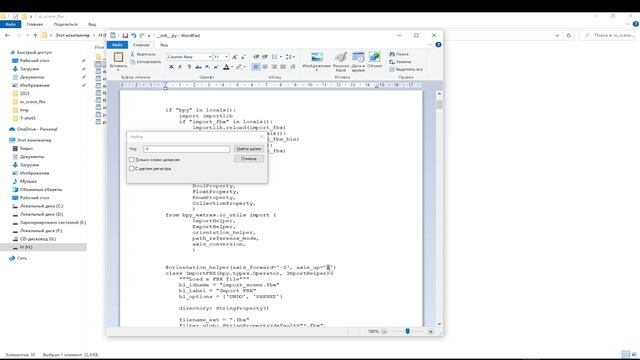Enable whole word only checkbox in Find dialog

[x=131, y=160]
